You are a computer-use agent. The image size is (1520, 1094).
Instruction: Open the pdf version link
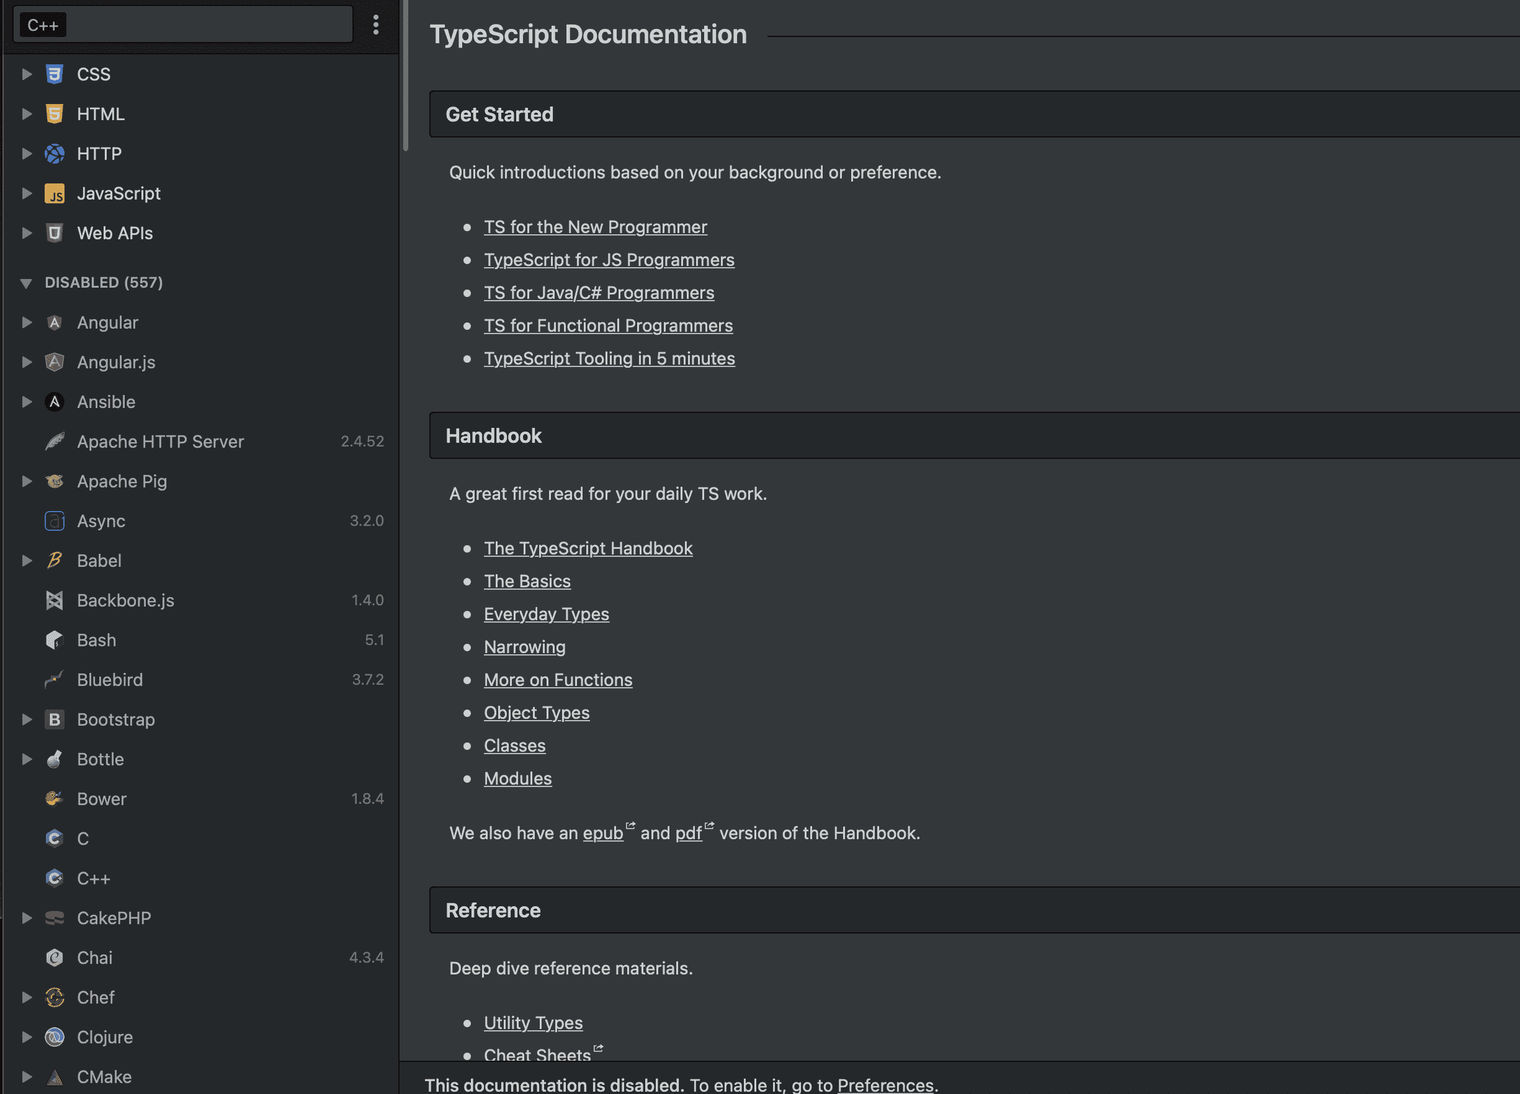(688, 833)
